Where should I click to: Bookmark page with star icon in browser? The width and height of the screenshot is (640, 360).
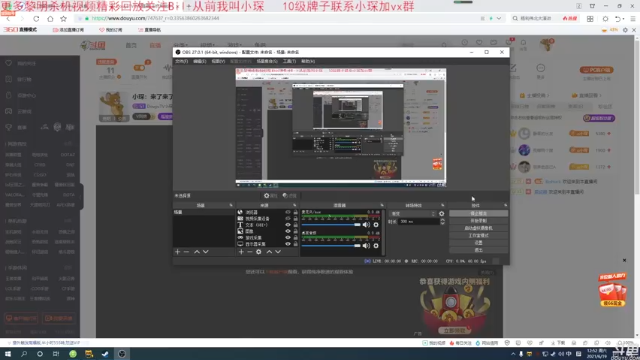coord(64,19)
